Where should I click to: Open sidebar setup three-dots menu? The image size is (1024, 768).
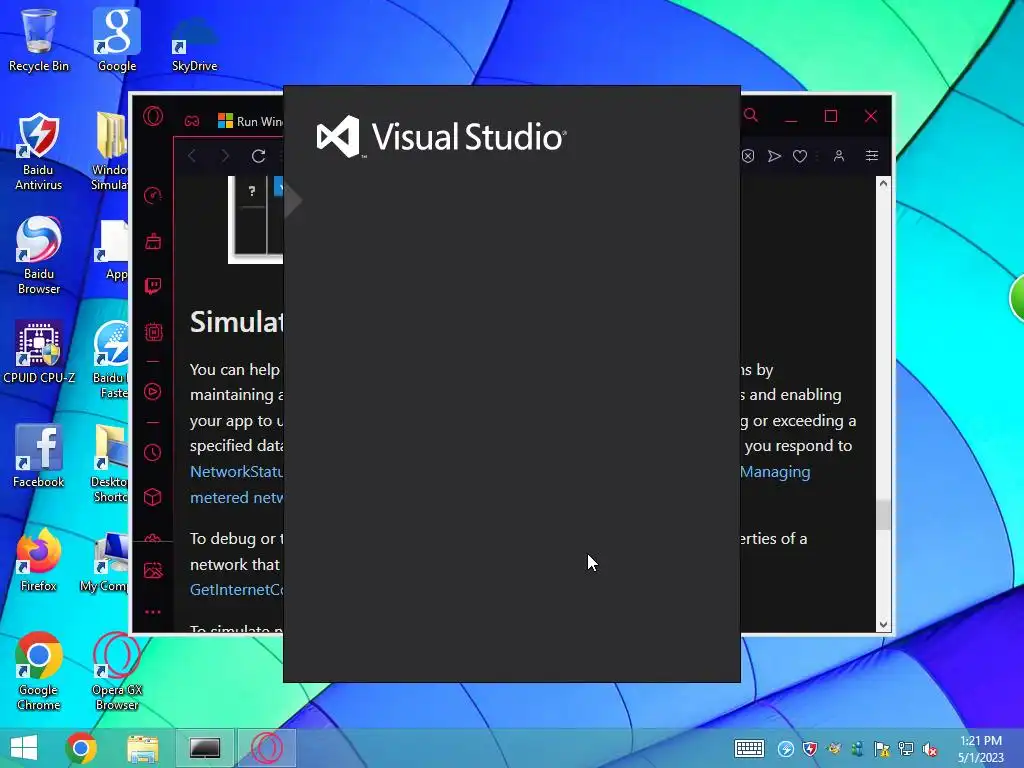click(x=153, y=612)
